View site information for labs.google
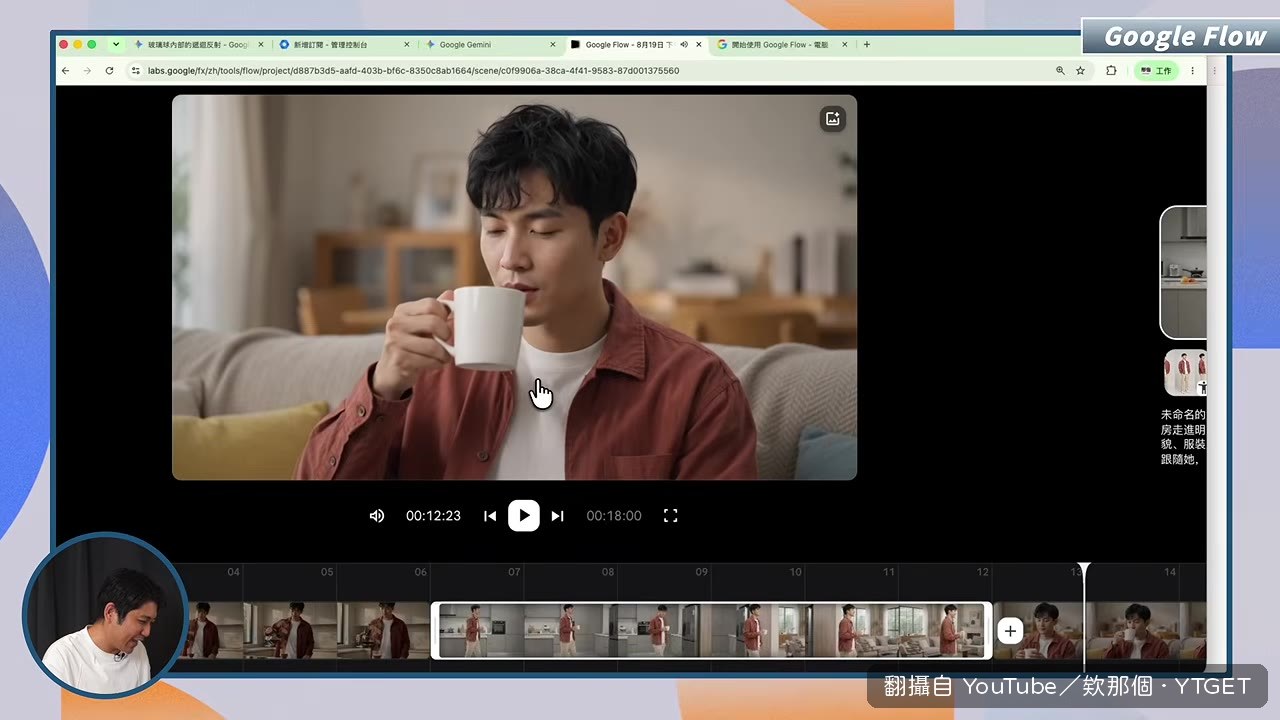The height and width of the screenshot is (720, 1280). pos(136,71)
